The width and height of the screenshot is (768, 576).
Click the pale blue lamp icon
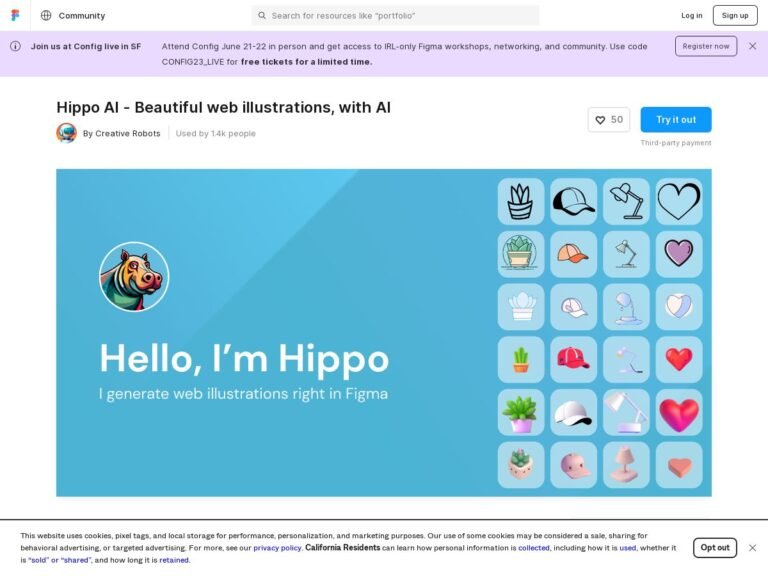(626, 307)
